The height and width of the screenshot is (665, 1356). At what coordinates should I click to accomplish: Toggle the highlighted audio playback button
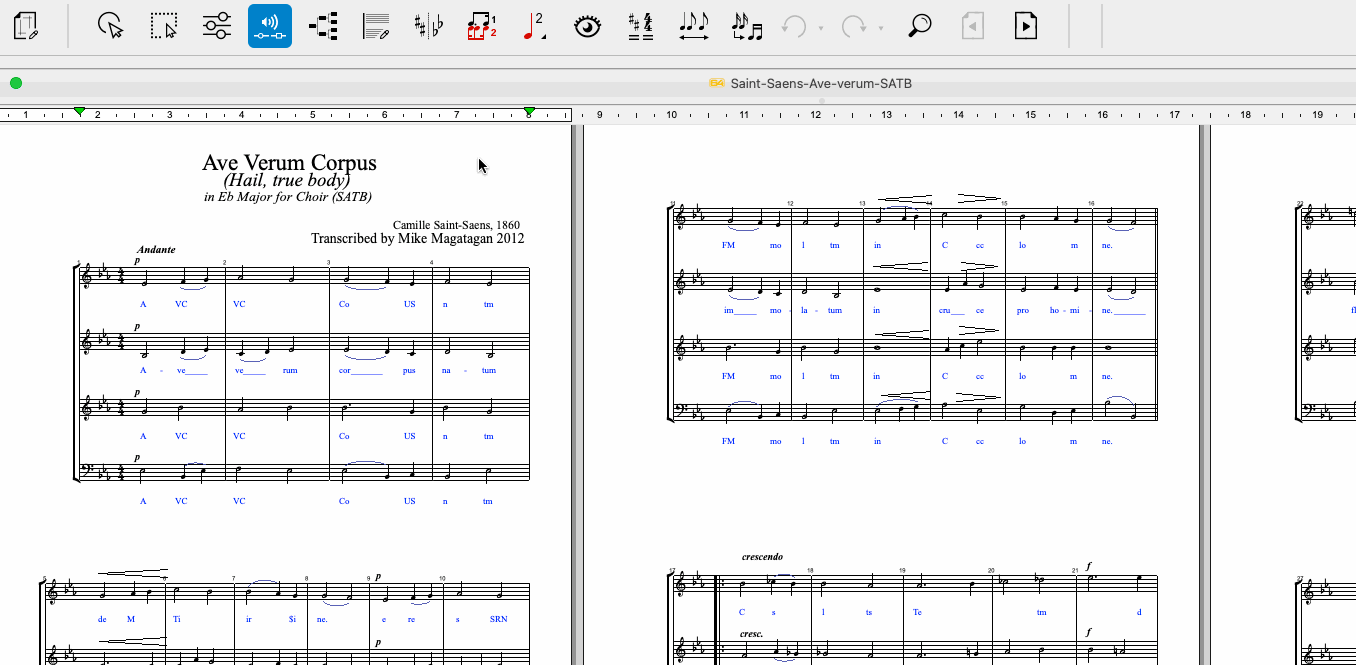coord(270,26)
